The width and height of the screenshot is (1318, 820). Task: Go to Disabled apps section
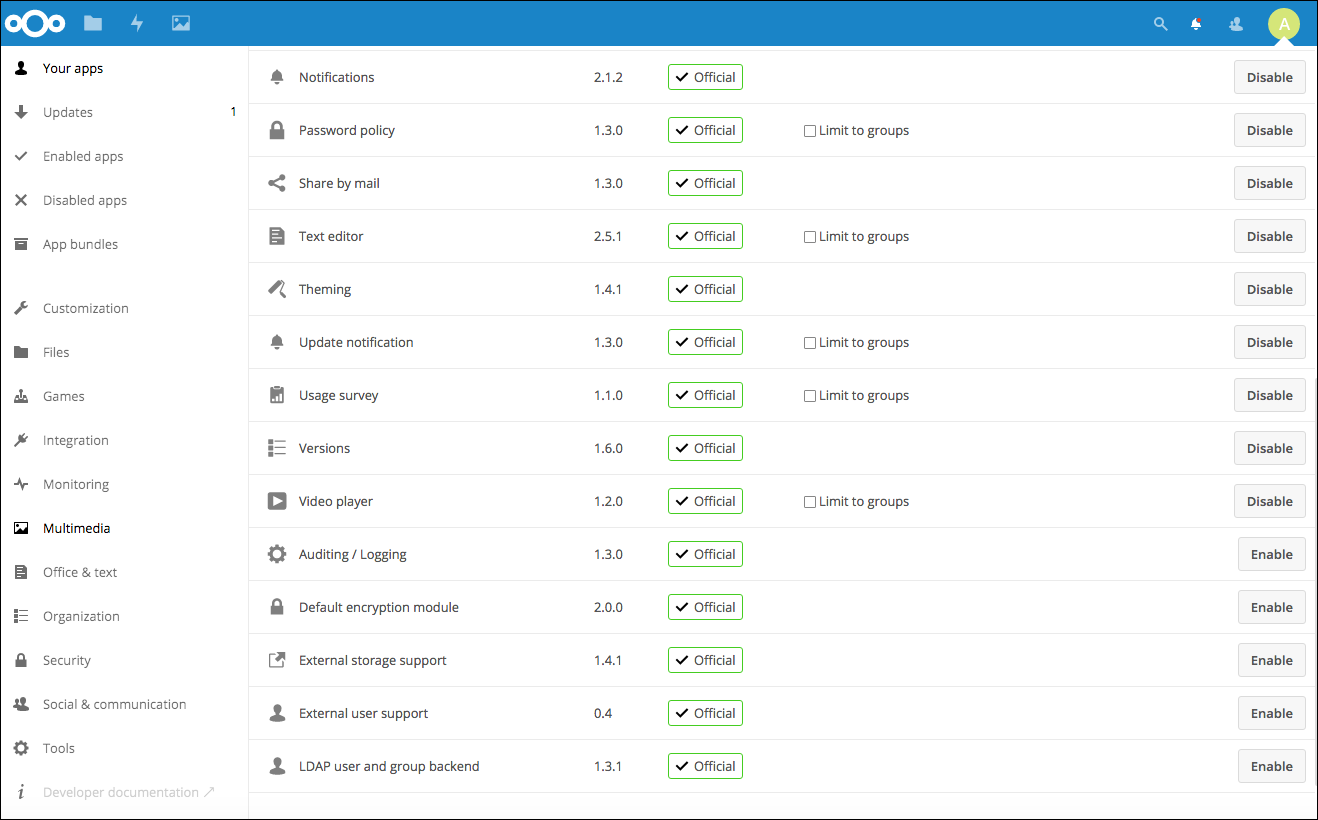click(x=85, y=201)
